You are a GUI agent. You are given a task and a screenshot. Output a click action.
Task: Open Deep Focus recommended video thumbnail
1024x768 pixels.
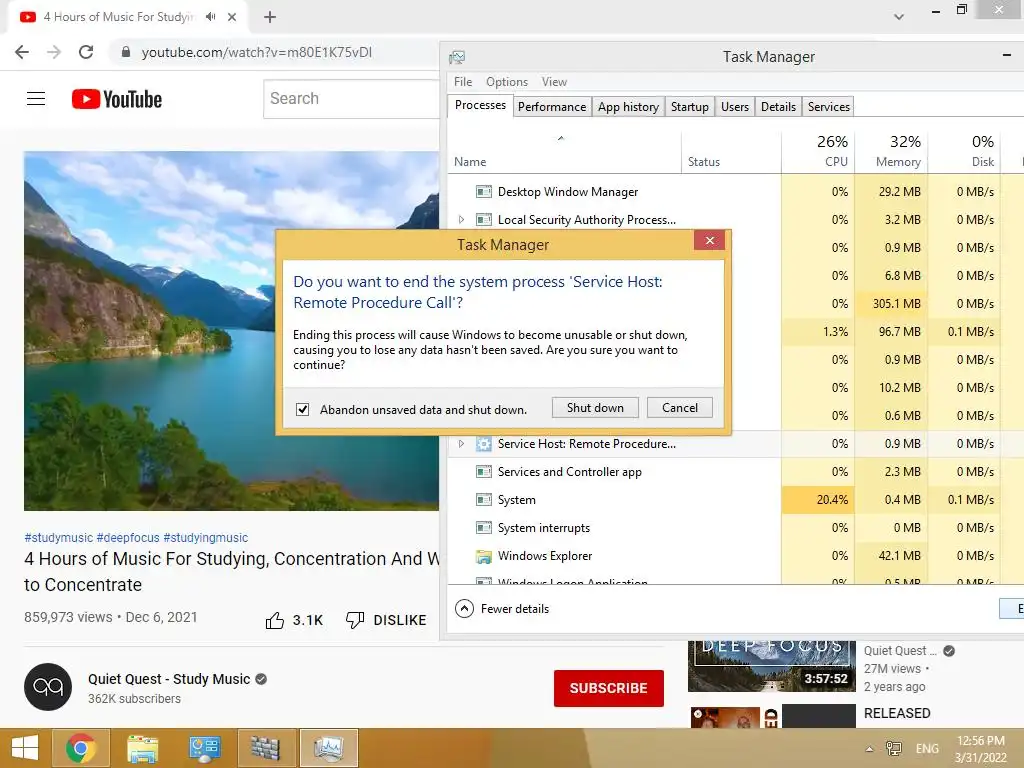(771, 665)
